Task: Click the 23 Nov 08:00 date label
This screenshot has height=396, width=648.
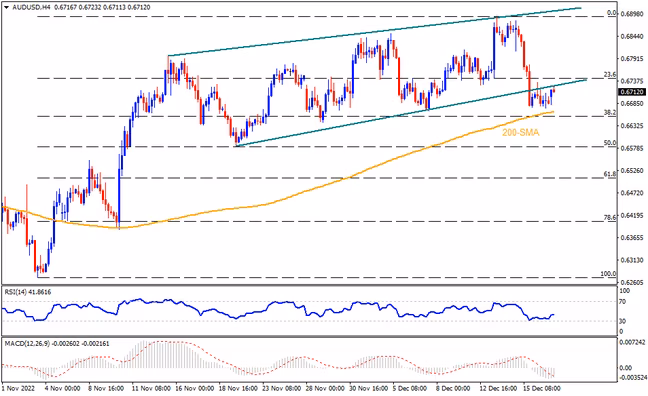Action: pyautogui.click(x=281, y=389)
